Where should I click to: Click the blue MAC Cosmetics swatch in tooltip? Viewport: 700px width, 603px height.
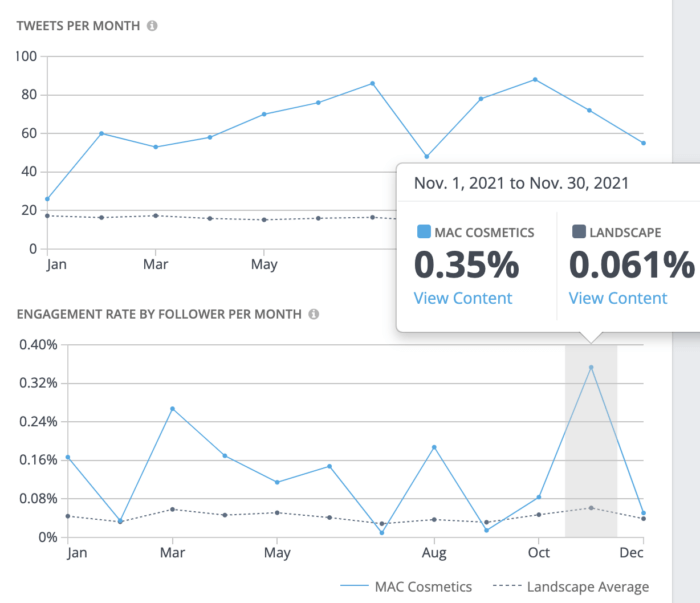423,232
